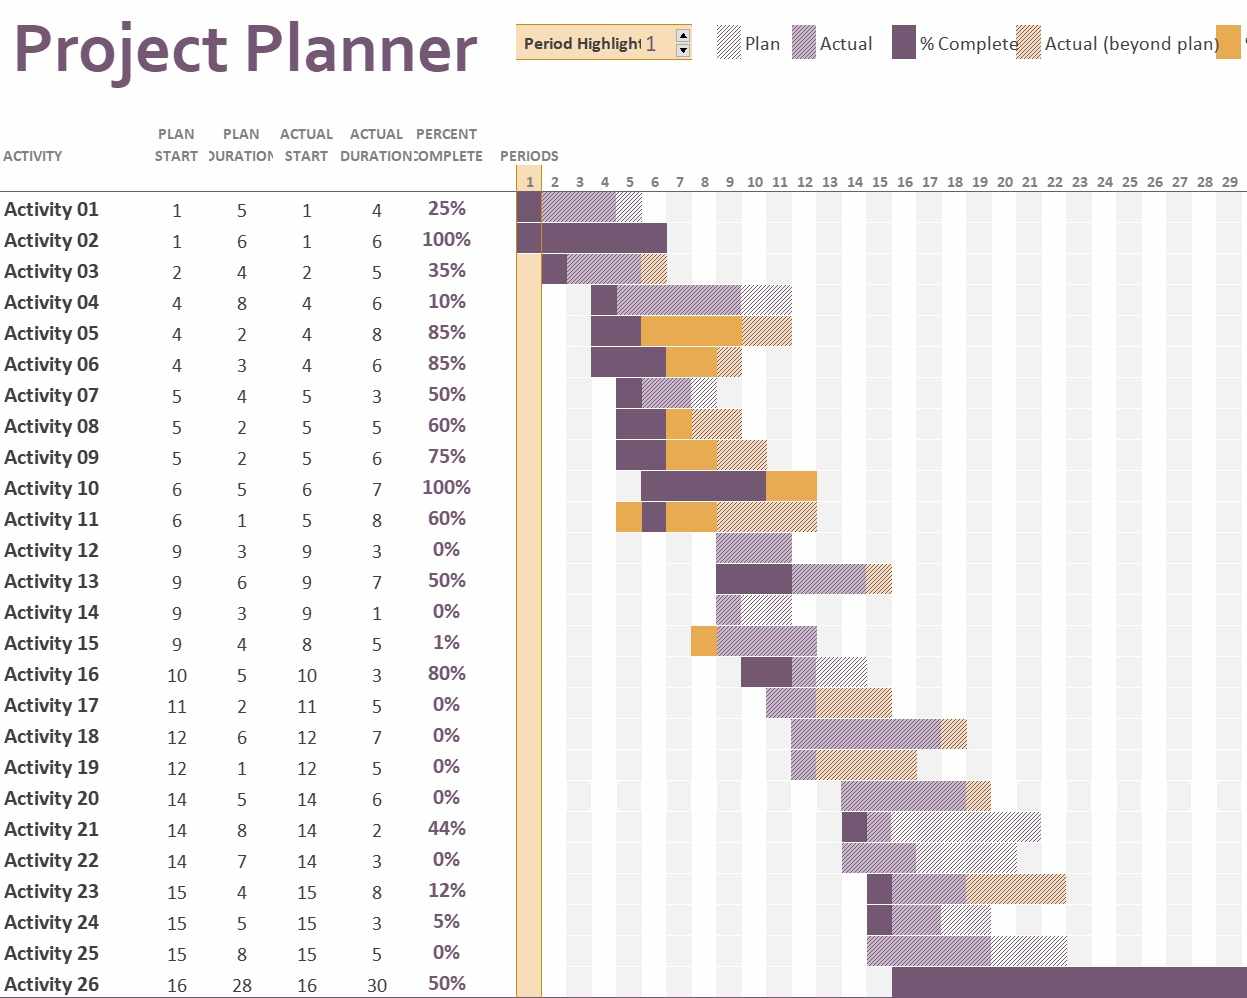
Task: Click the Actual legend purple hatched swatch
Action: point(804,43)
